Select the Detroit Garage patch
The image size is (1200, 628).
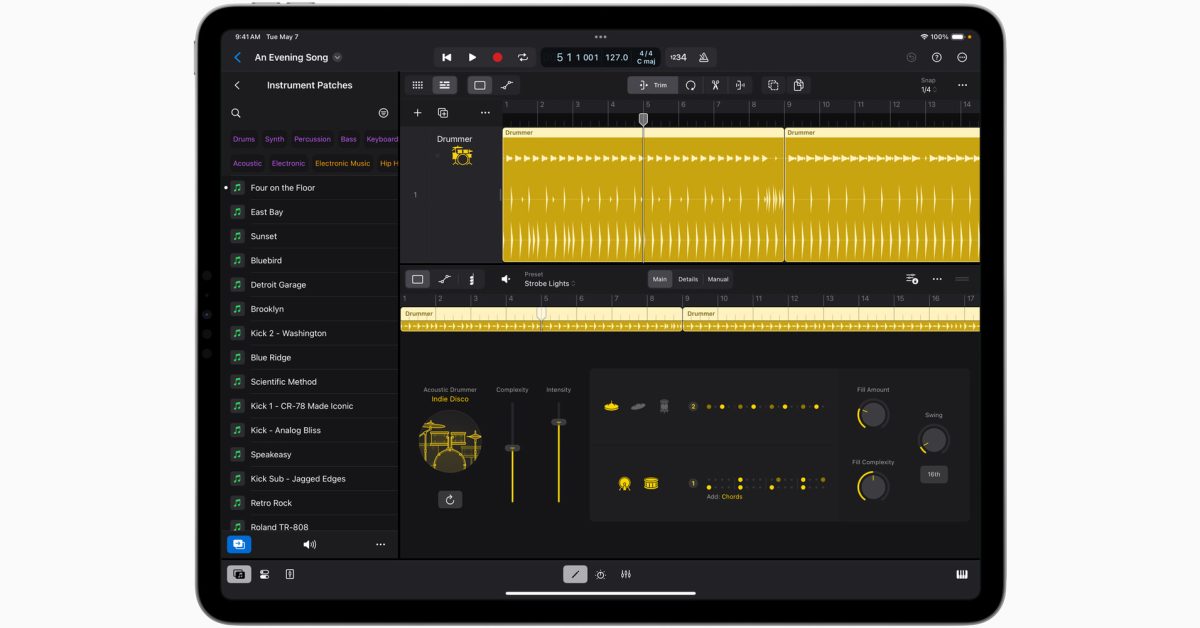tap(311, 285)
